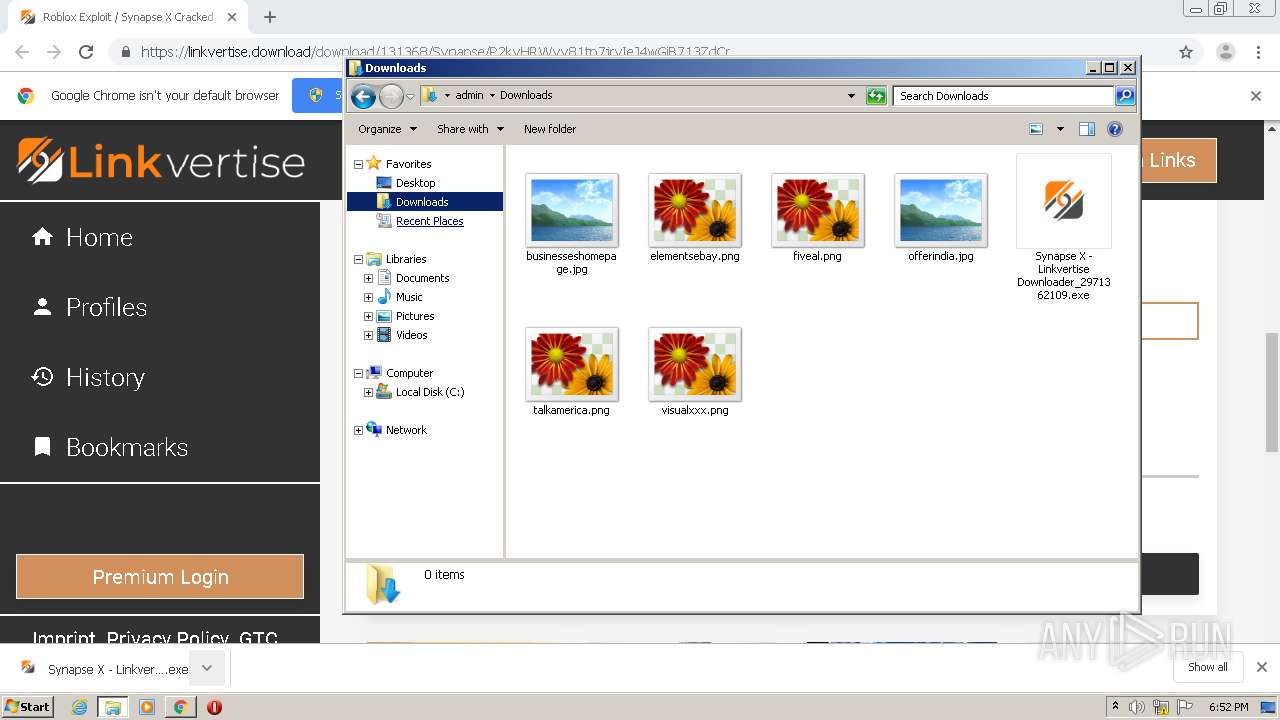Launch Internet Explorer from taskbar

80,707
